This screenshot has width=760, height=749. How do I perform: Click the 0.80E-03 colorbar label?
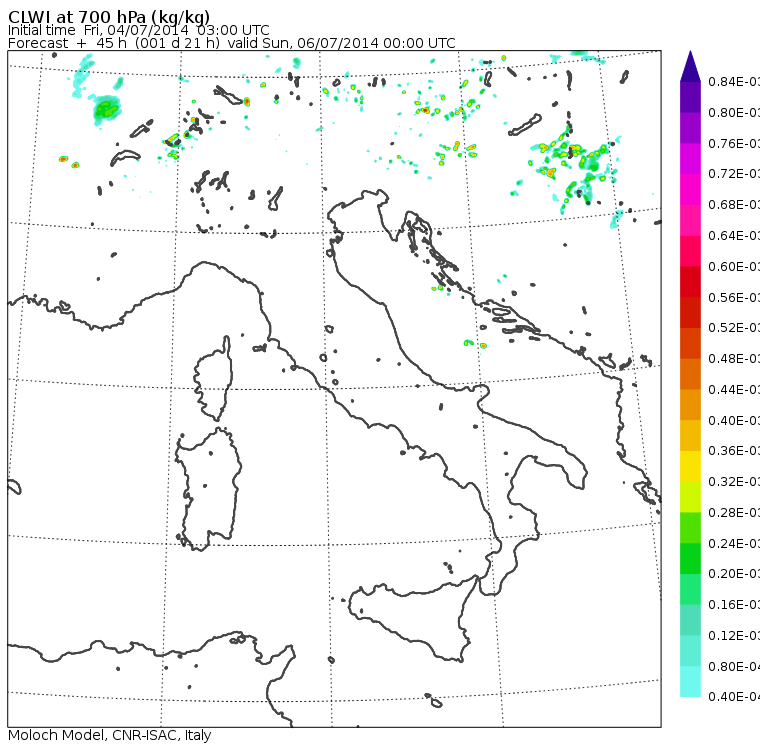734,112
